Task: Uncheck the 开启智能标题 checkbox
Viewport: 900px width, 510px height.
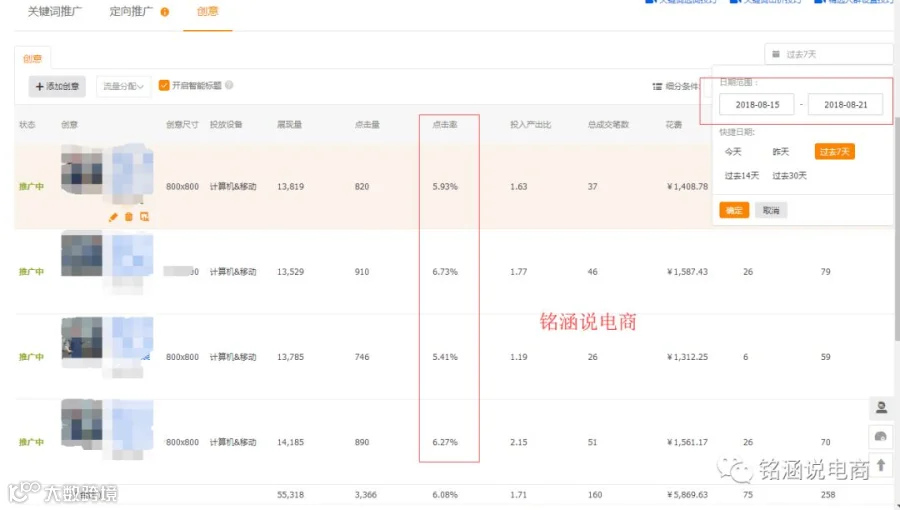Action: coord(164,85)
